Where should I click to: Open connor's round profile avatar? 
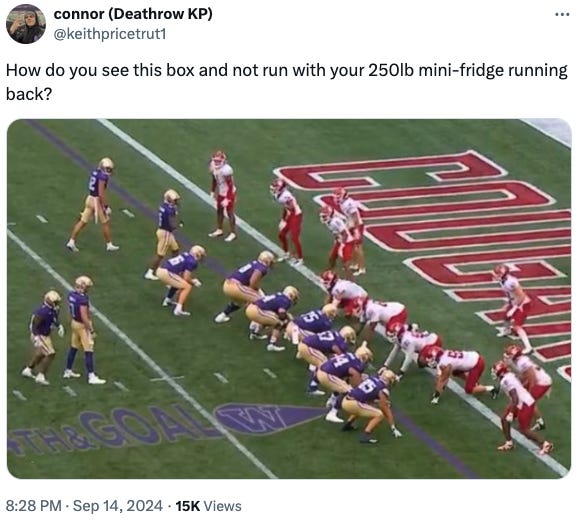pos(26,24)
